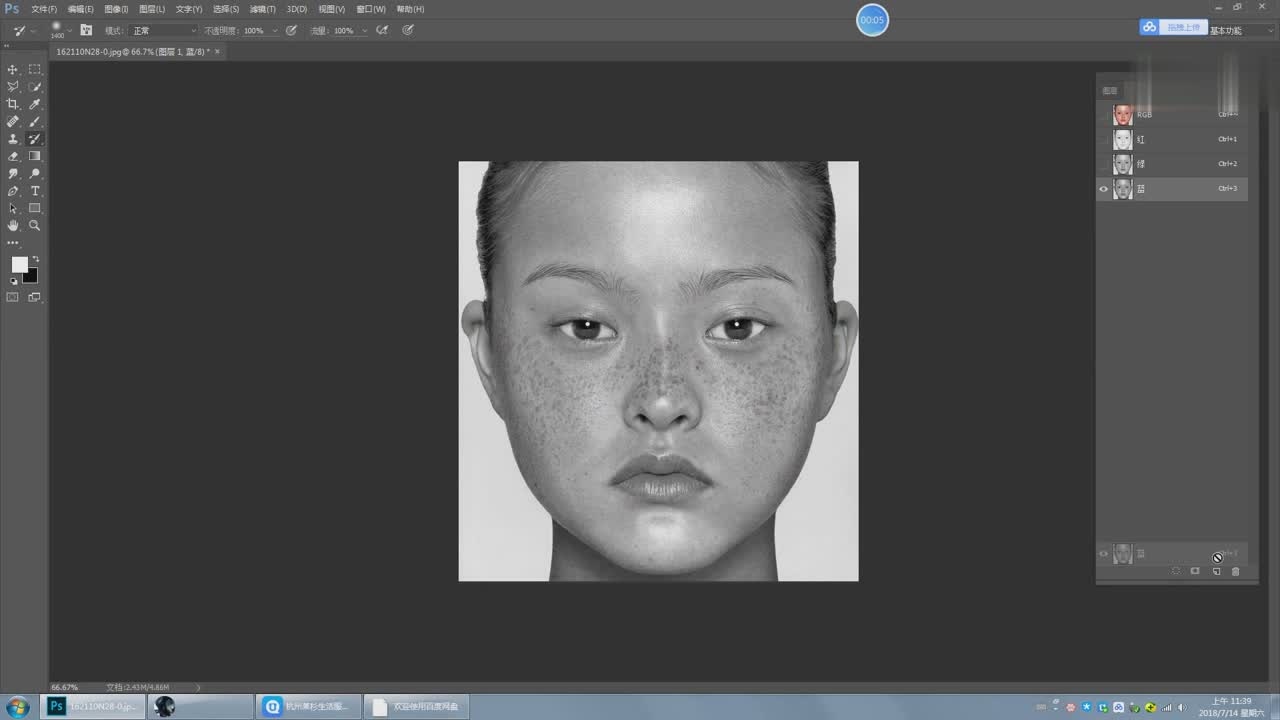This screenshot has height=720, width=1280.
Task: Select the Healing Brush tool
Action: tap(13, 121)
